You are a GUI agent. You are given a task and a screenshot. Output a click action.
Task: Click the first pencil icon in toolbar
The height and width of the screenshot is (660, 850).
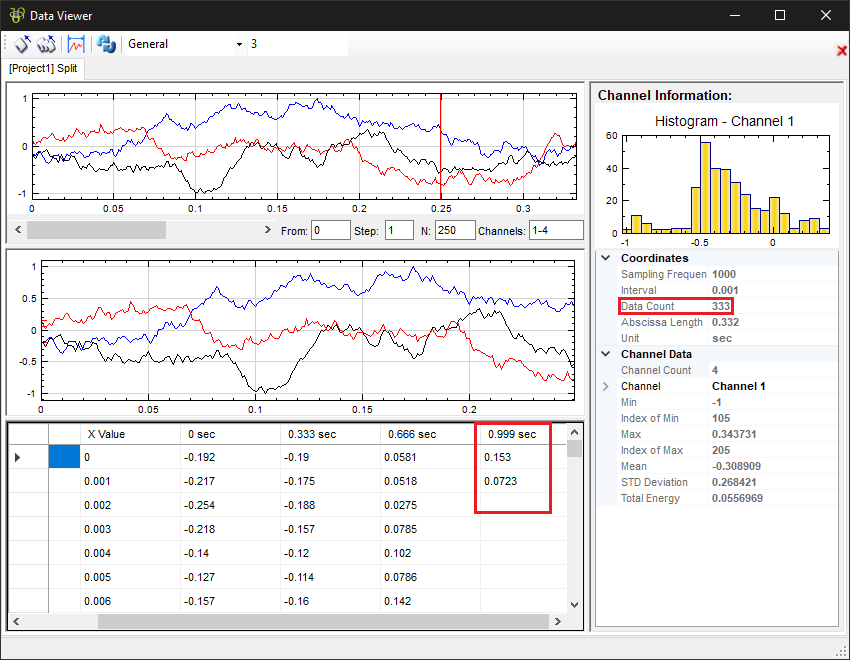(21, 44)
